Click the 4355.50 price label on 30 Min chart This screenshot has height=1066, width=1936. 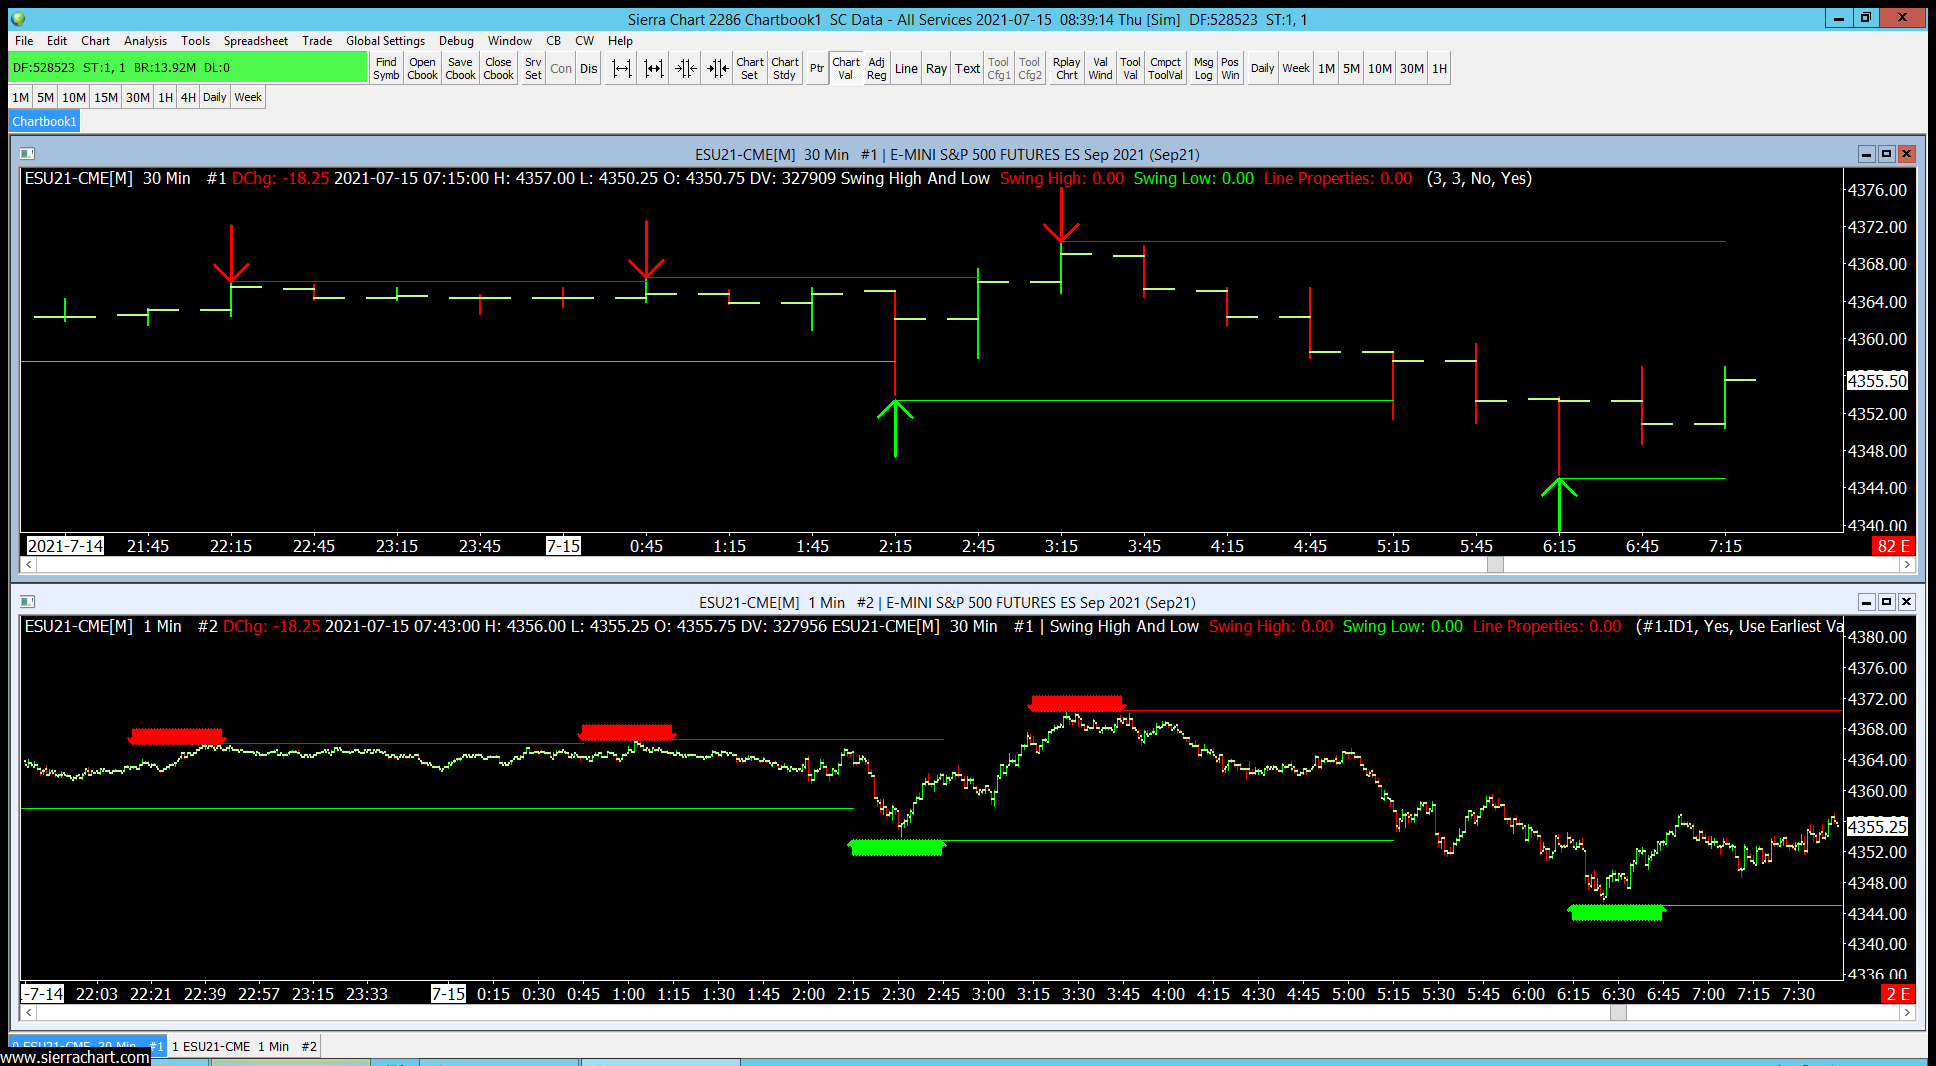[1877, 381]
